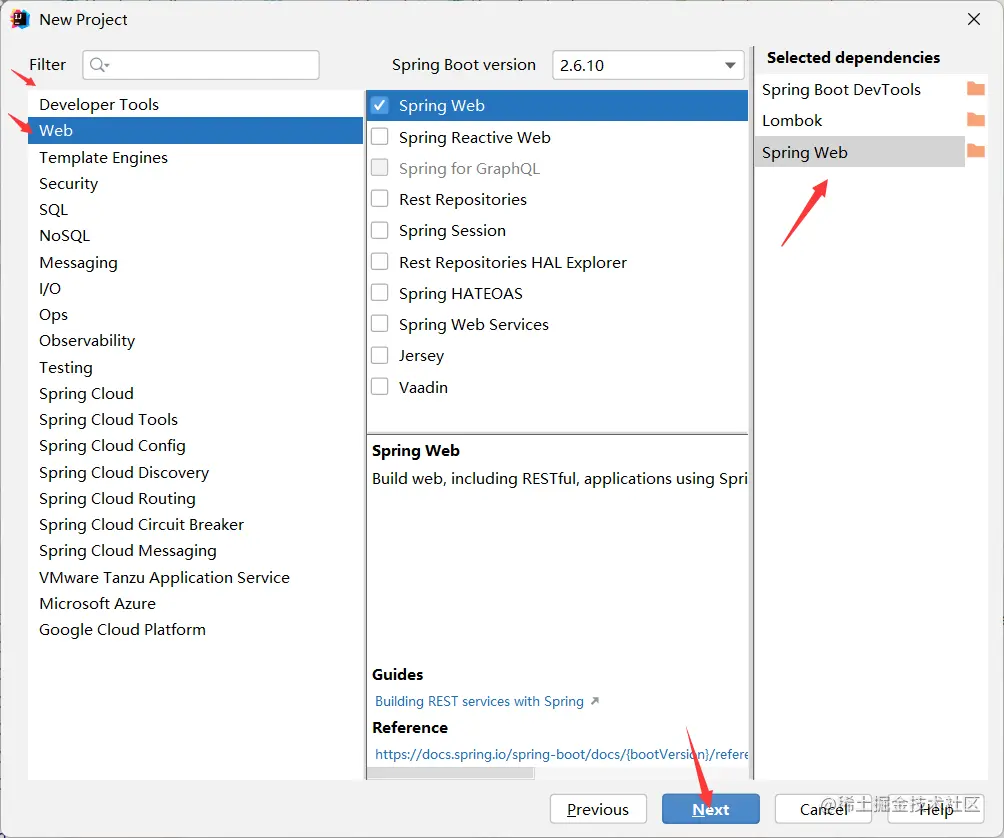Open Building REST services with Spring guide

tap(479, 701)
